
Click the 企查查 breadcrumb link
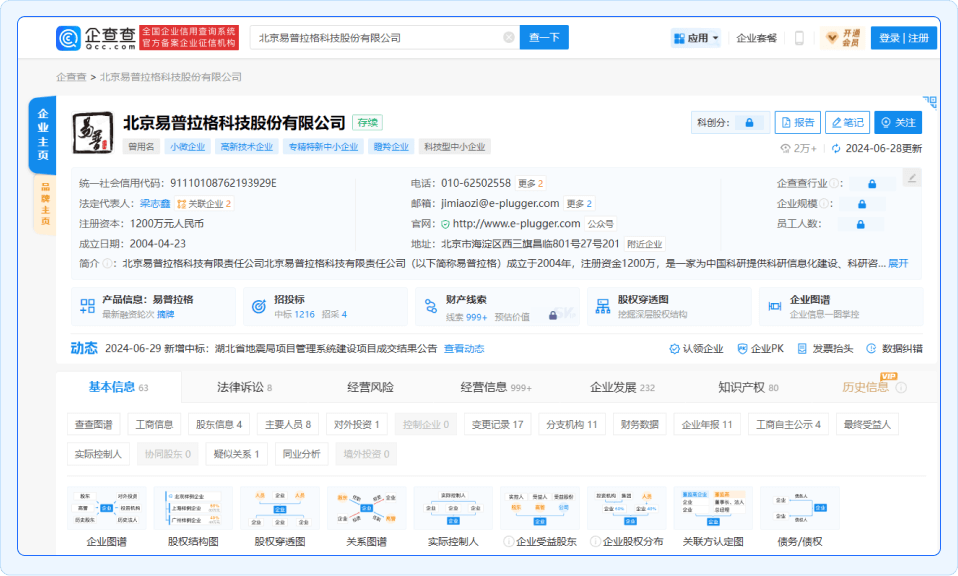pyautogui.click(x=71, y=77)
